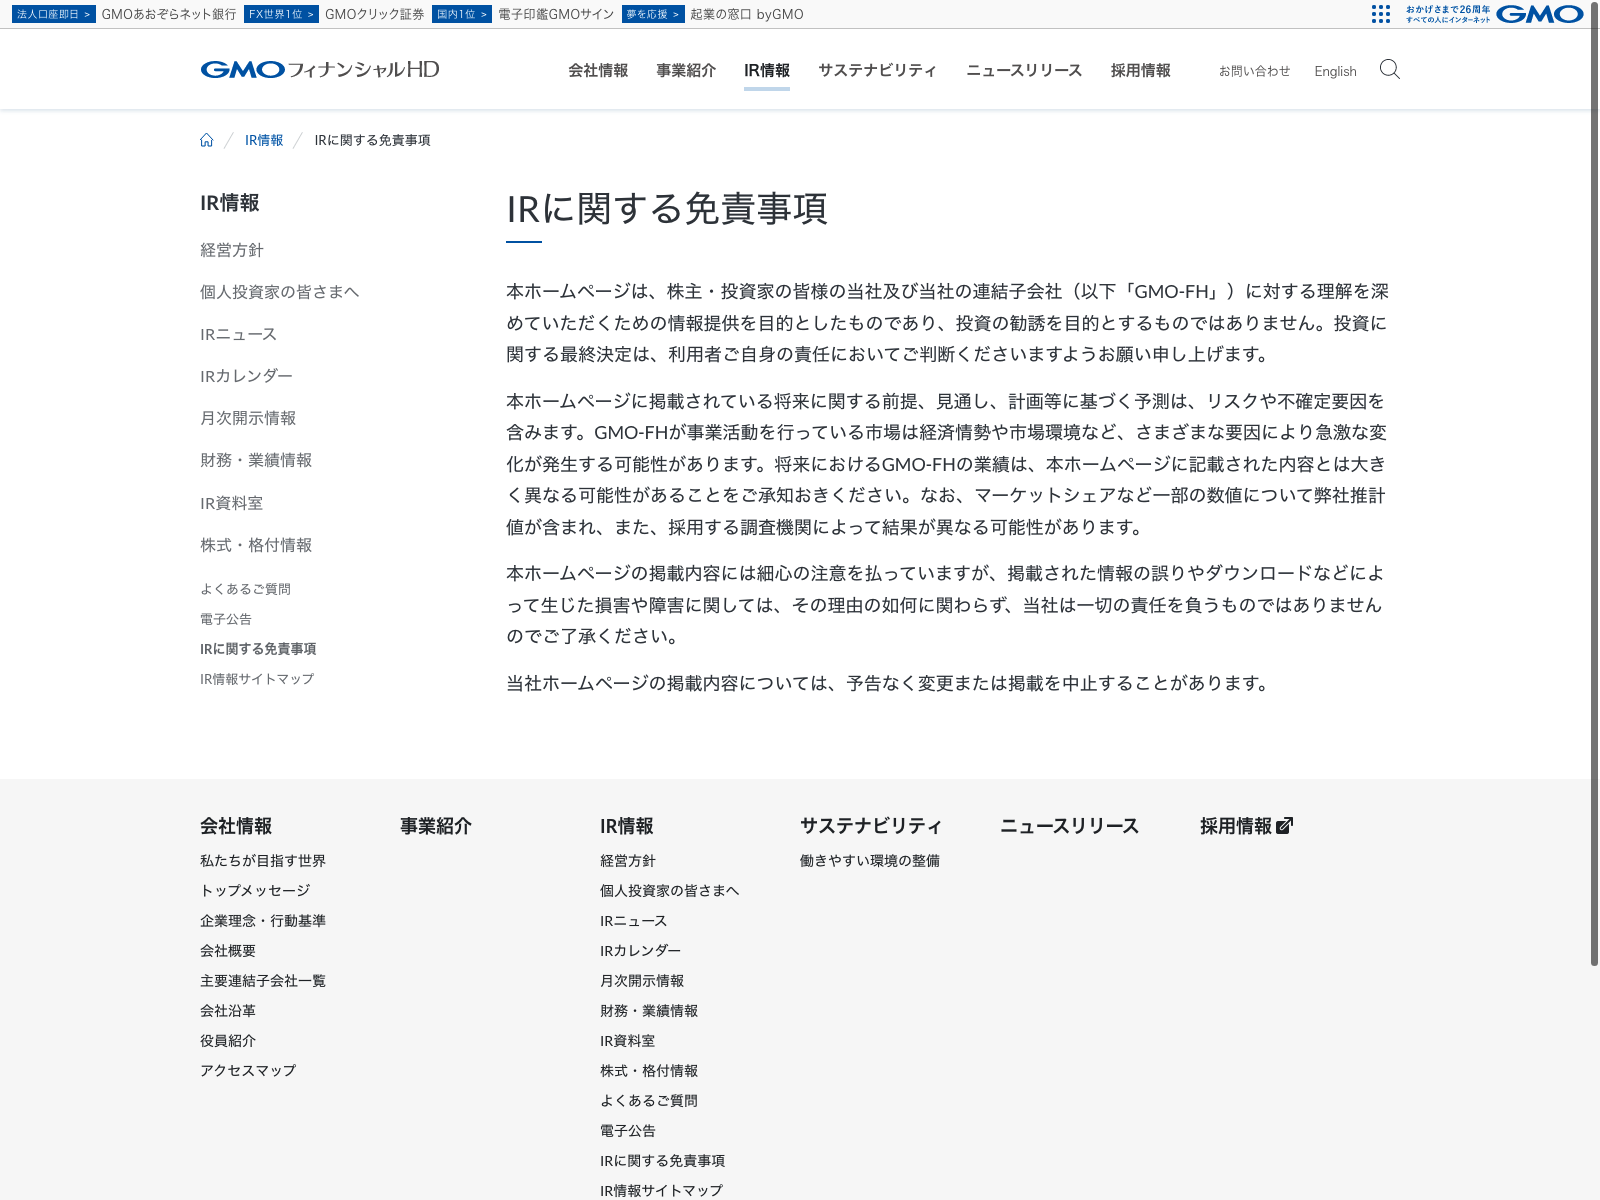Click the page vertical scrollbar
The height and width of the screenshot is (1200, 1600).
click(x=1594, y=500)
